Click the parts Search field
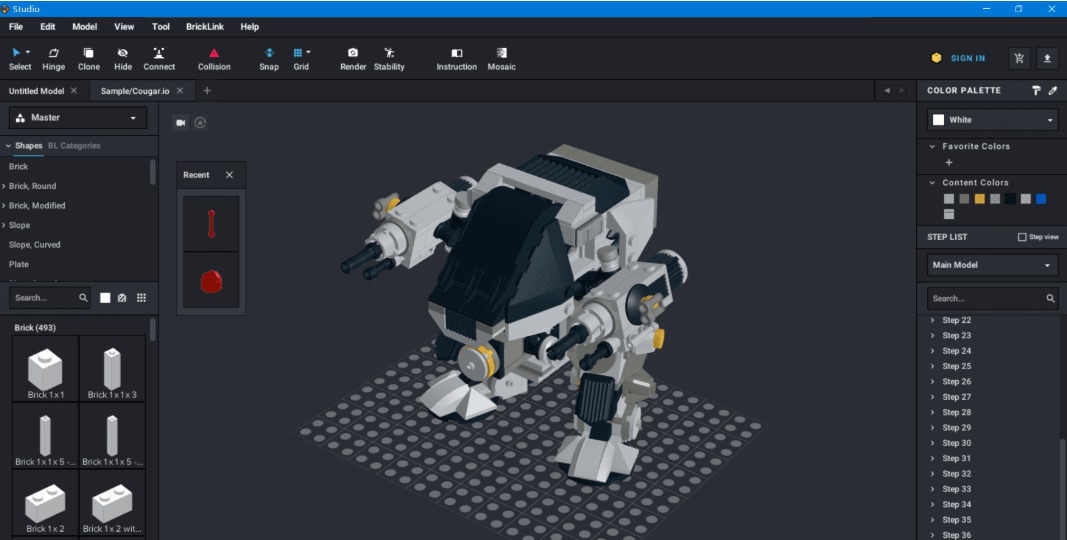Viewport: 1067px width, 540px height. pos(50,298)
